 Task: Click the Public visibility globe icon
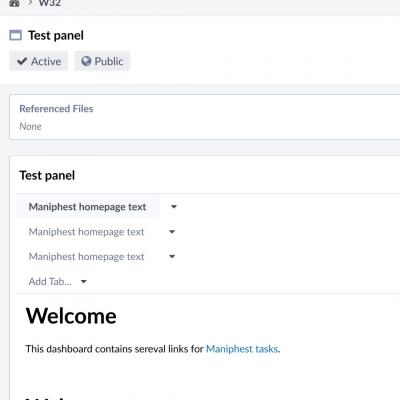point(86,61)
